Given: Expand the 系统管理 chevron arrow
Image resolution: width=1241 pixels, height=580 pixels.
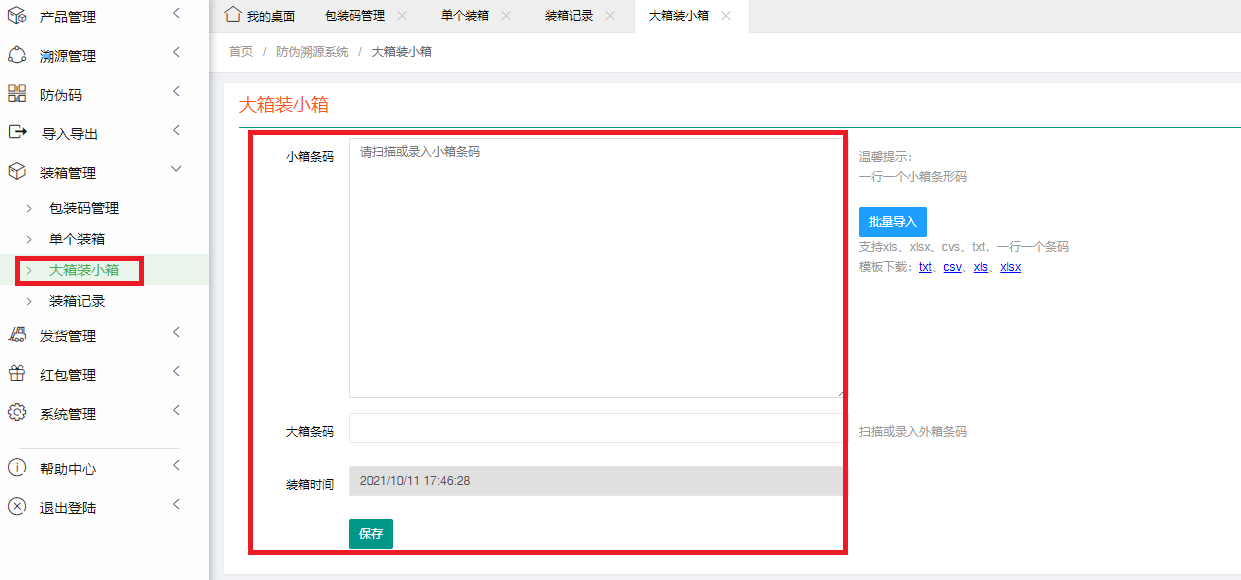Looking at the screenshot, I should pyautogui.click(x=176, y=411).
